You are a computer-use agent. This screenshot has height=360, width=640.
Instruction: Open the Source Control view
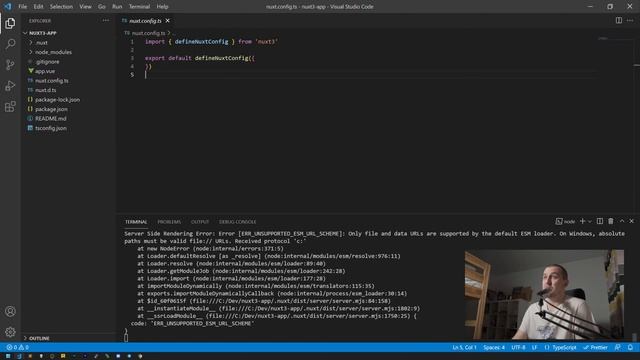(10, 64)
